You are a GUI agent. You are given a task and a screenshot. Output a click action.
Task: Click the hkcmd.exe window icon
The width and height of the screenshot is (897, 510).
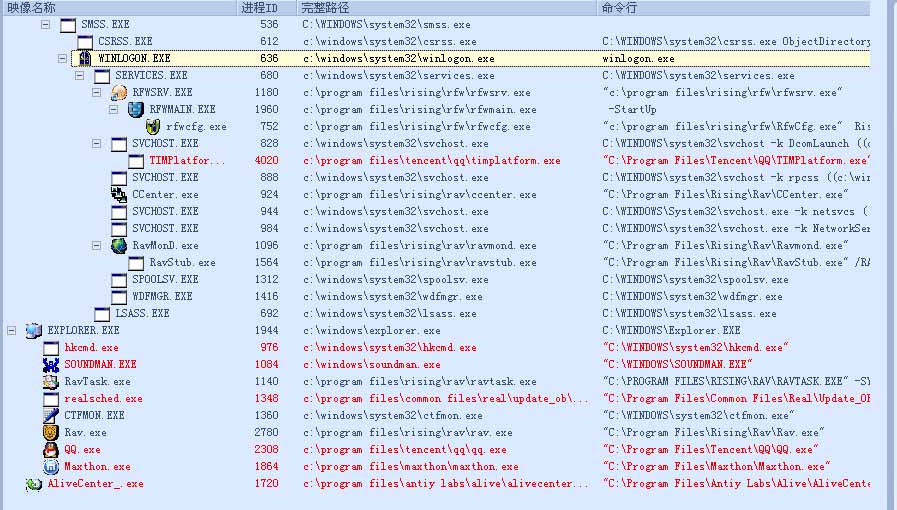51,348
